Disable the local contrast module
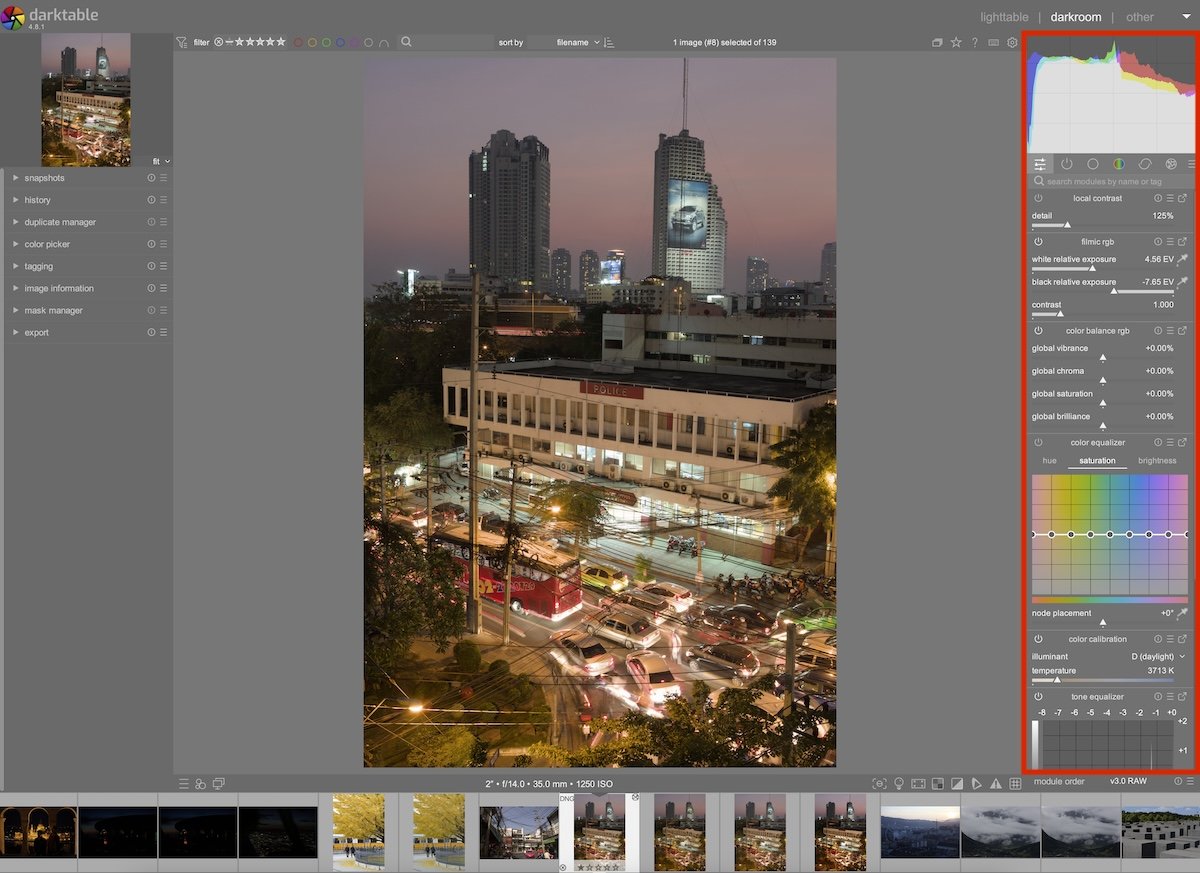The height and width of the screenshot is (873, 1200). tap(1039, 198)
